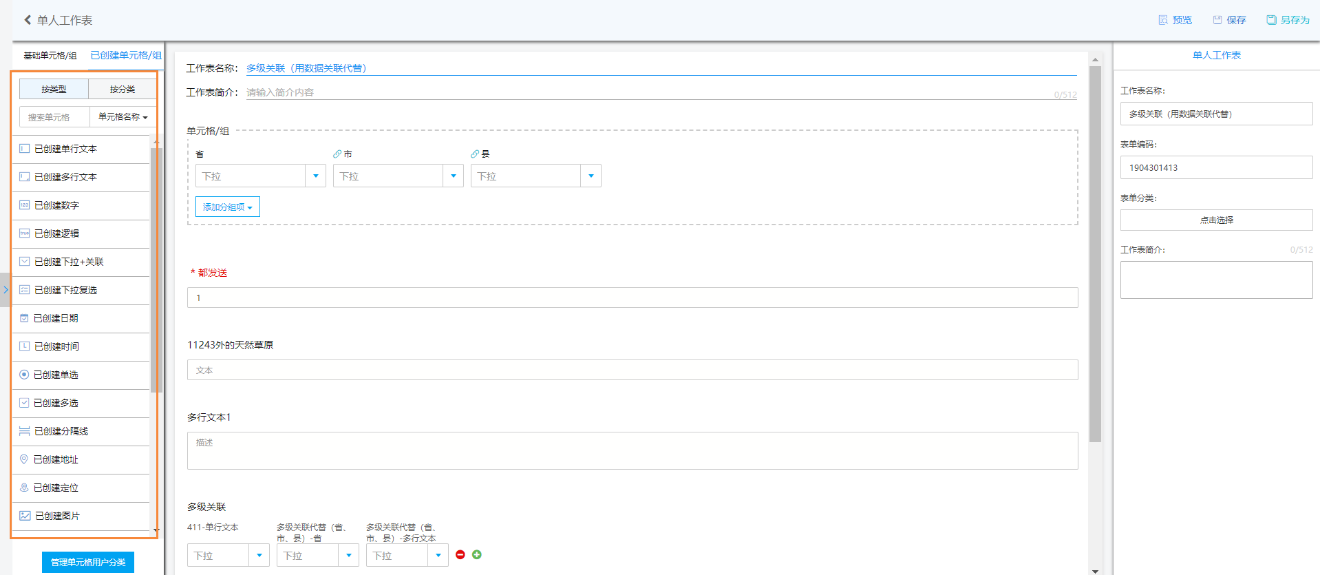The image size is (1320, 575).
Task: Open the 县 dropdown
Action: 535,176
